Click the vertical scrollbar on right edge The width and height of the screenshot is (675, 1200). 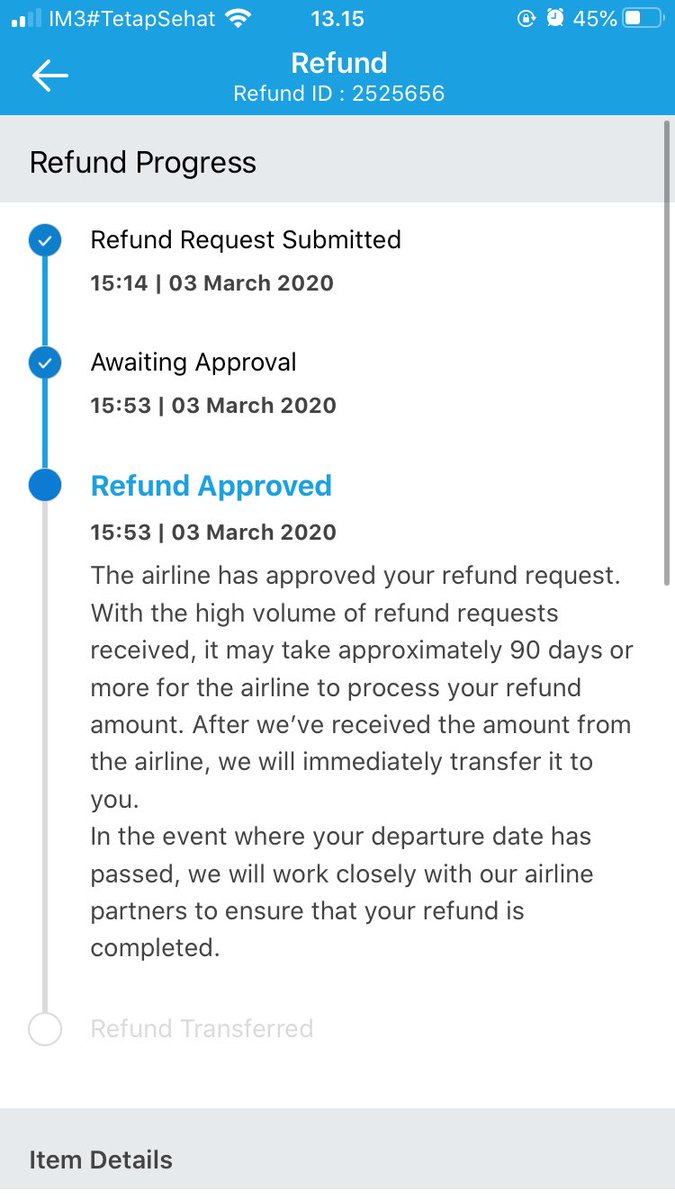click(x=667, y=352)
